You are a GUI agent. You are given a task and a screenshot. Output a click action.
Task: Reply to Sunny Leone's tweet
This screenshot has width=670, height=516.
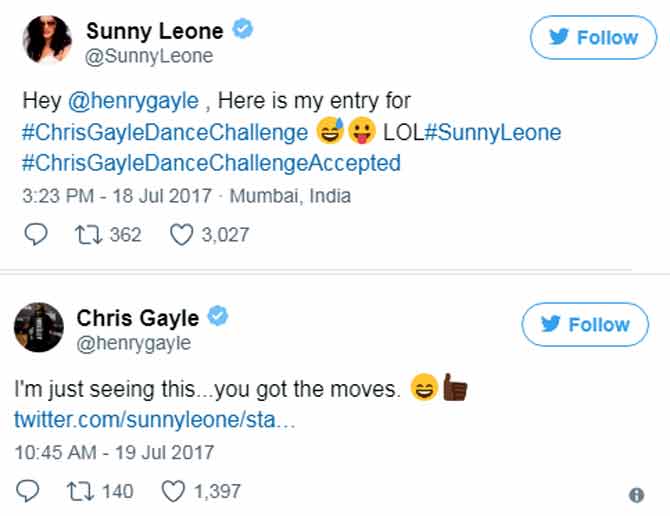coord(33,235)
